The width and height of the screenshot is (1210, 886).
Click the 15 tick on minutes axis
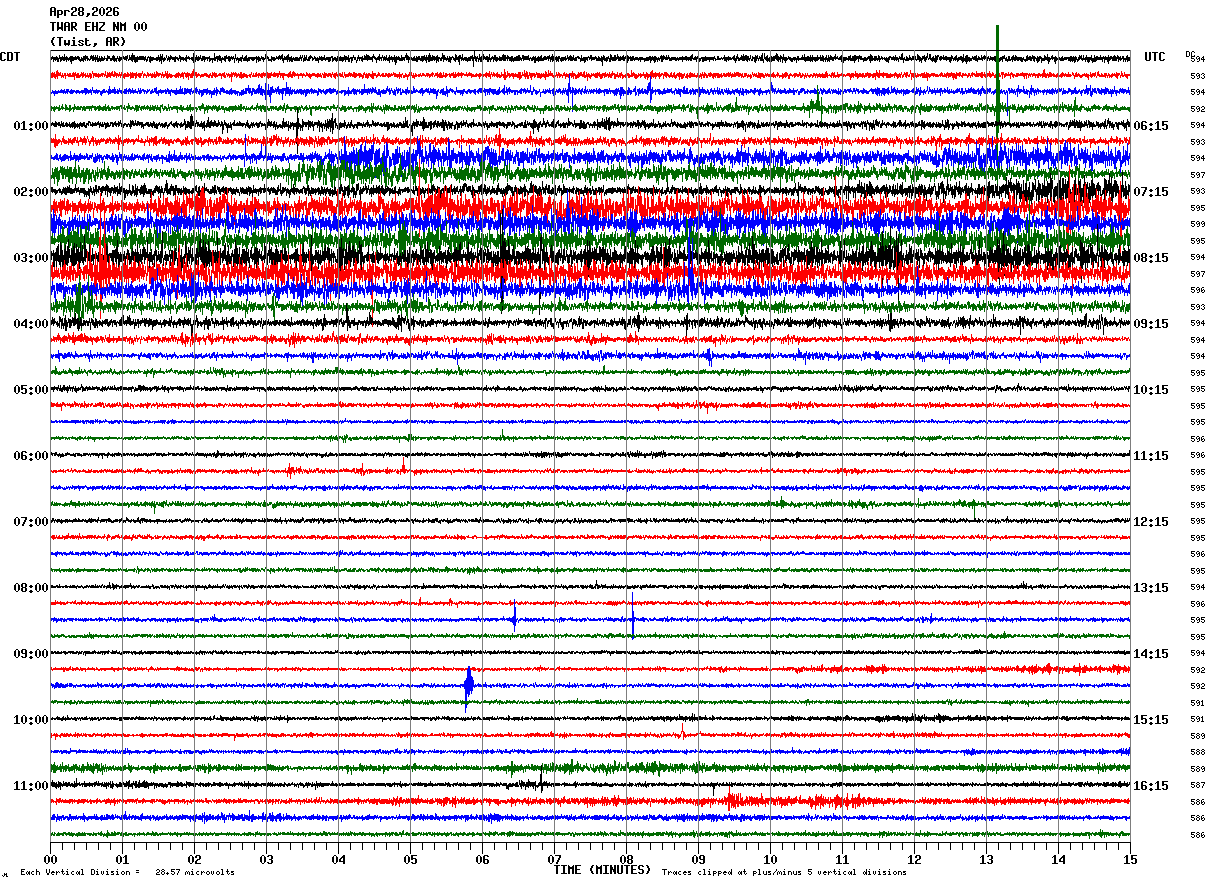click(x=1130, y=859)
